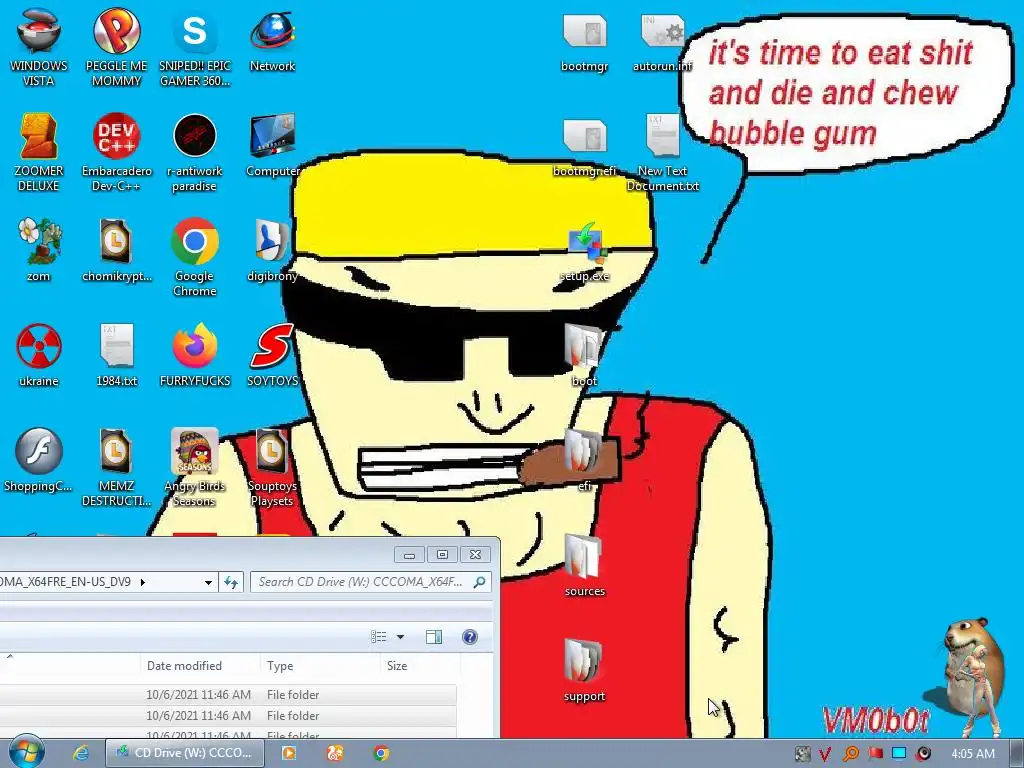Launch FURRYFUCKS Firefox shortcut
Image resolution: width=1024 pixels, height=768 pixels.
pos(195,355)
